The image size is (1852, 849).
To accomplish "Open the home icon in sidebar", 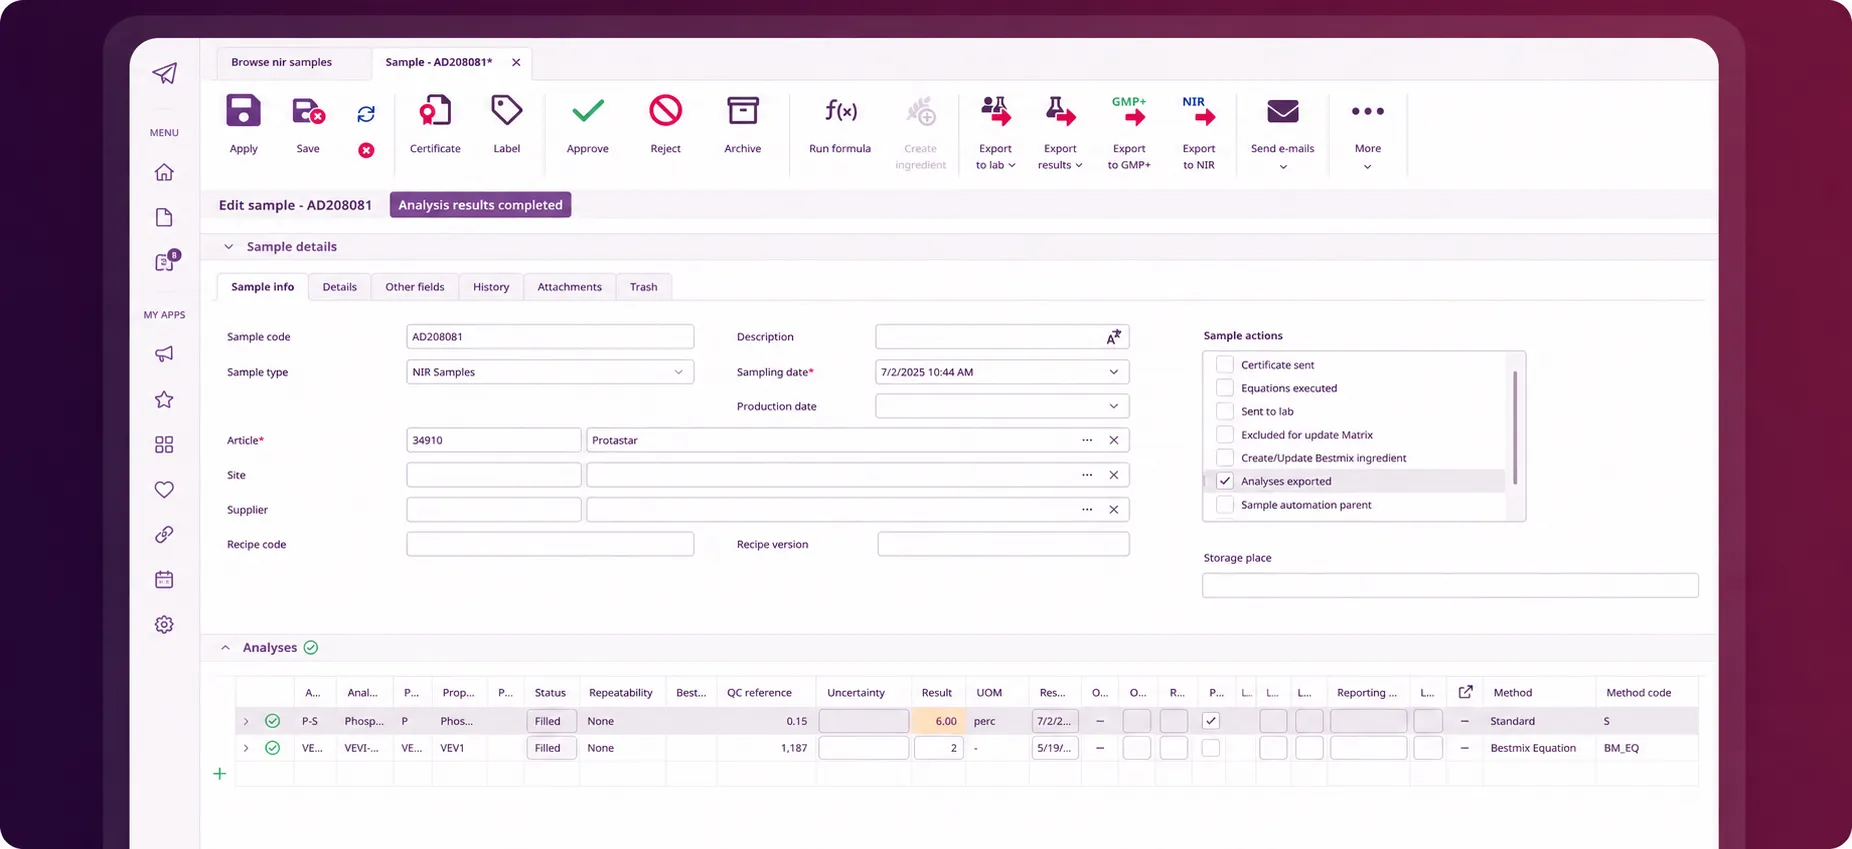I will (164, 172).
